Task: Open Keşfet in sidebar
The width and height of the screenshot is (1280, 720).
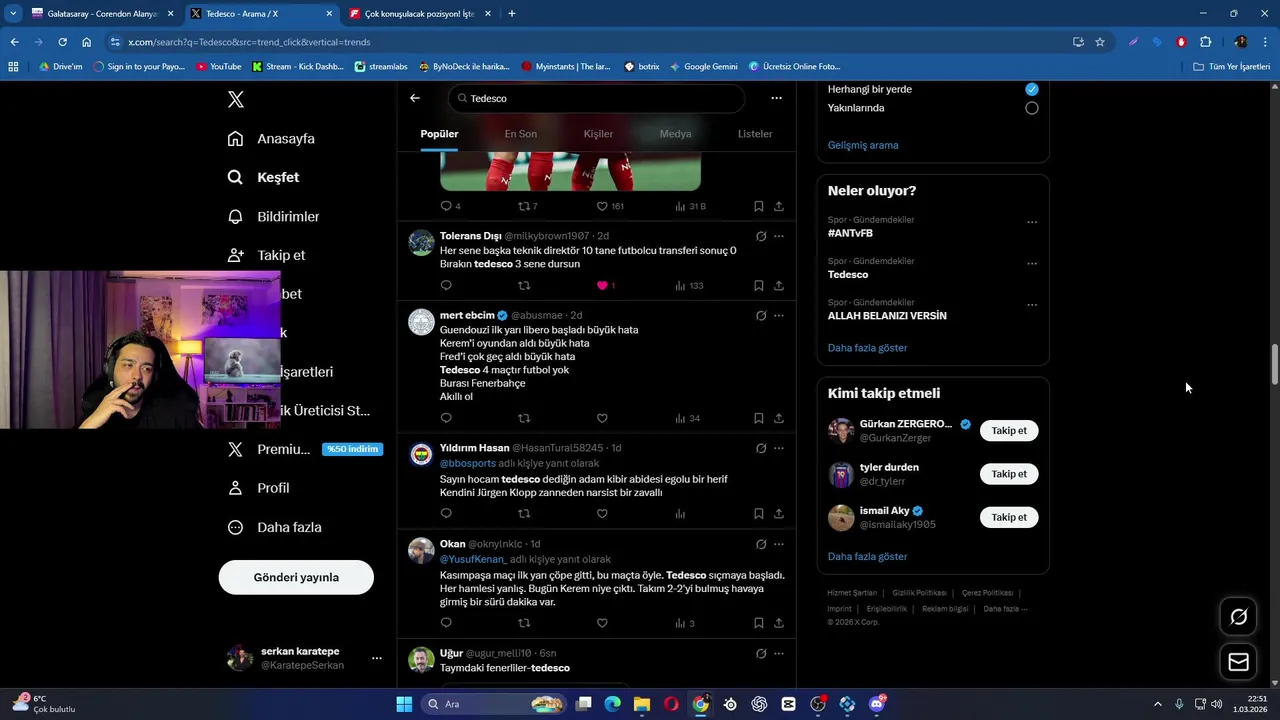Action: pos(264,177)
